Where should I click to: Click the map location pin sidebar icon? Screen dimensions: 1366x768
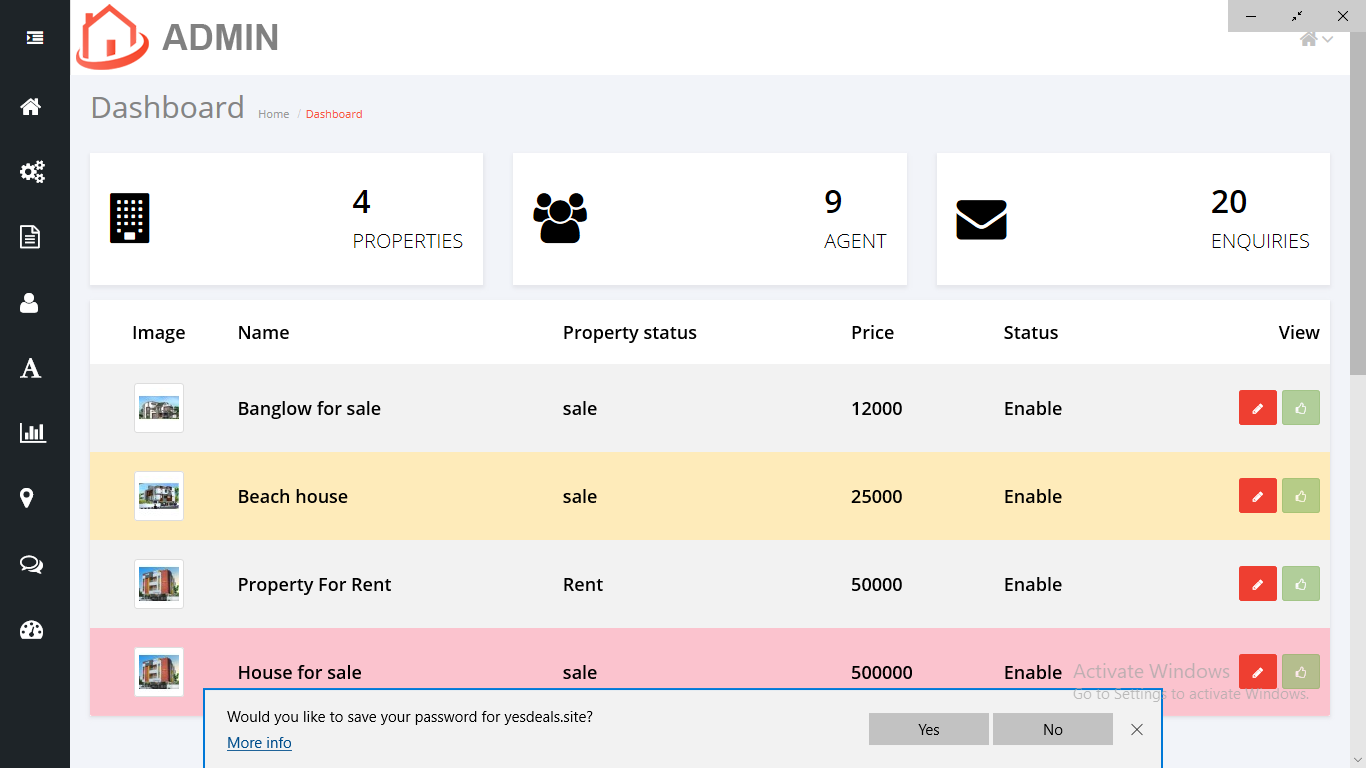coord(27,498)
